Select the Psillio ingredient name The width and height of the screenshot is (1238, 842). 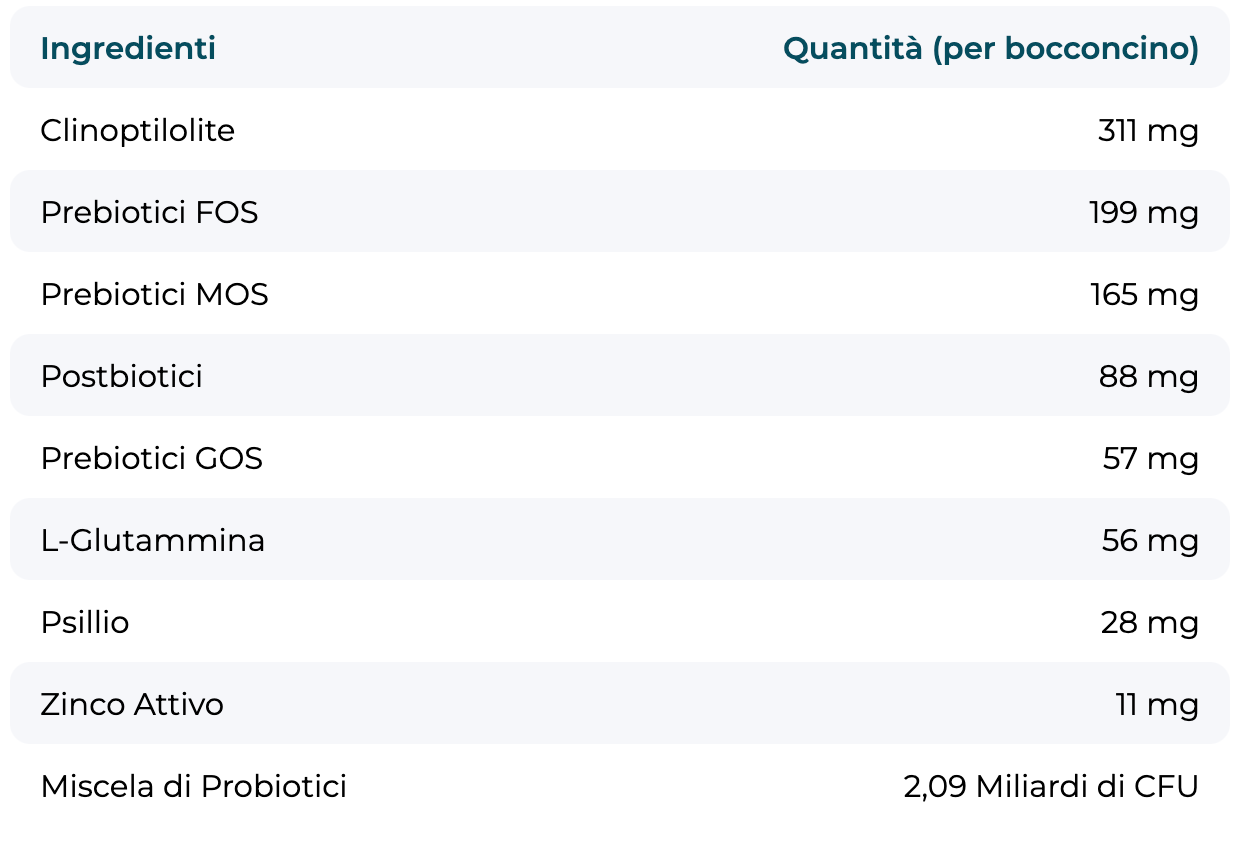click(85, 622)
